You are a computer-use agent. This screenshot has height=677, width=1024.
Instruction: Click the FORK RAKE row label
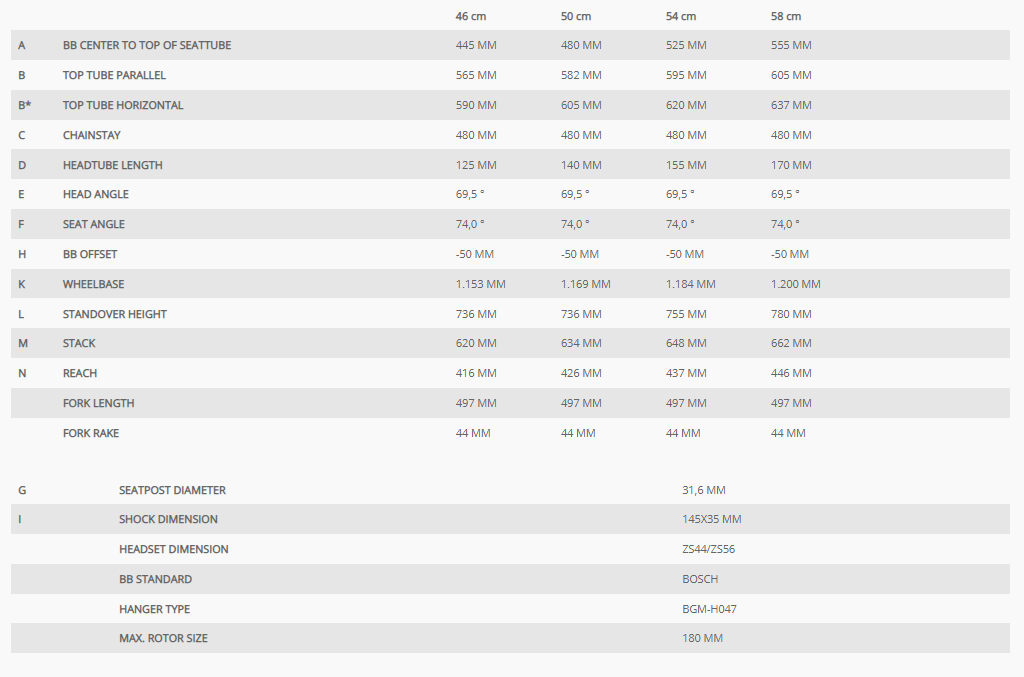pos(91,433)
